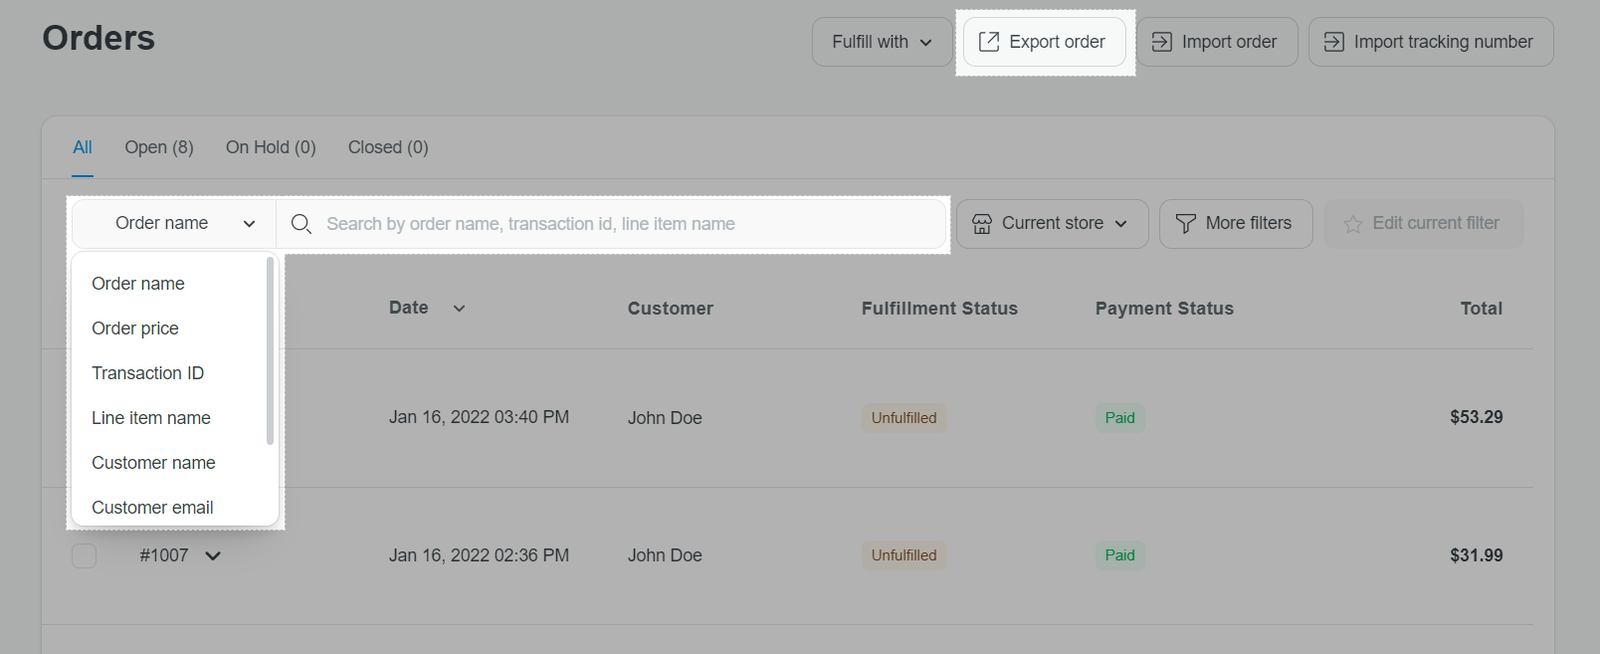Click the Import order icon
This screenshot has height=654, width=1600.
pos(1162,42)
